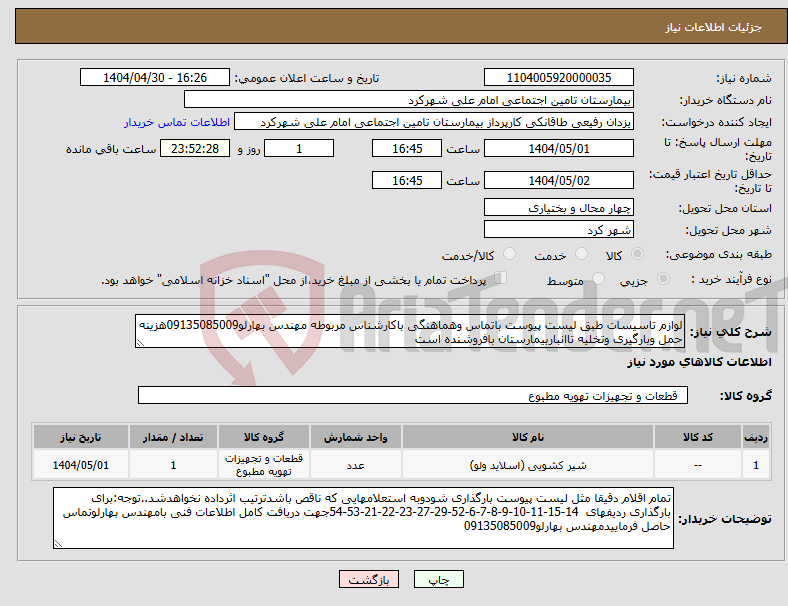Screen dimensions: 788x606
Task: Click the item name شیر کشویی (اسلاید ولو) cell
Action: tap(528, 465)
